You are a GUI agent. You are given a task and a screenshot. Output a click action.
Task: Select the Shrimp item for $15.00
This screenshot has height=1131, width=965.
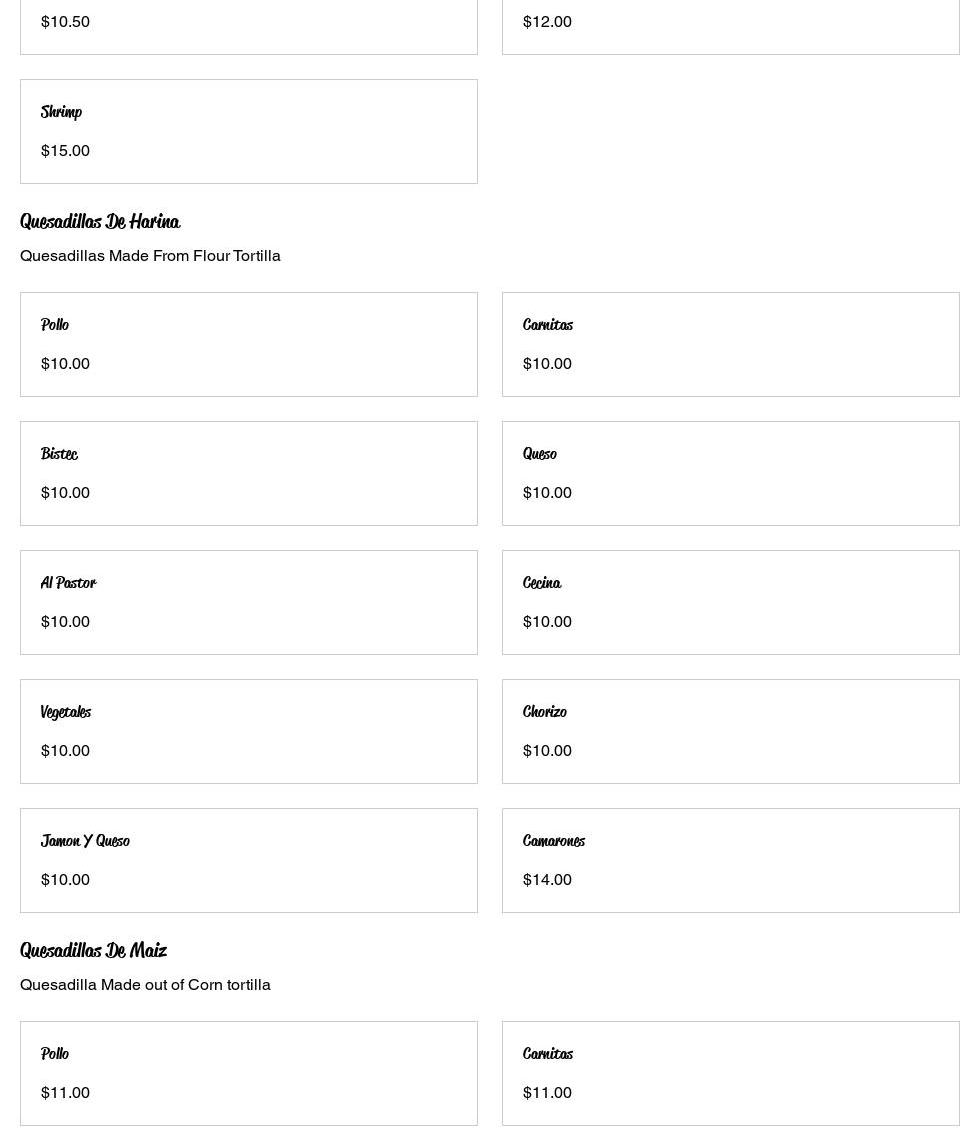point(248,131)
